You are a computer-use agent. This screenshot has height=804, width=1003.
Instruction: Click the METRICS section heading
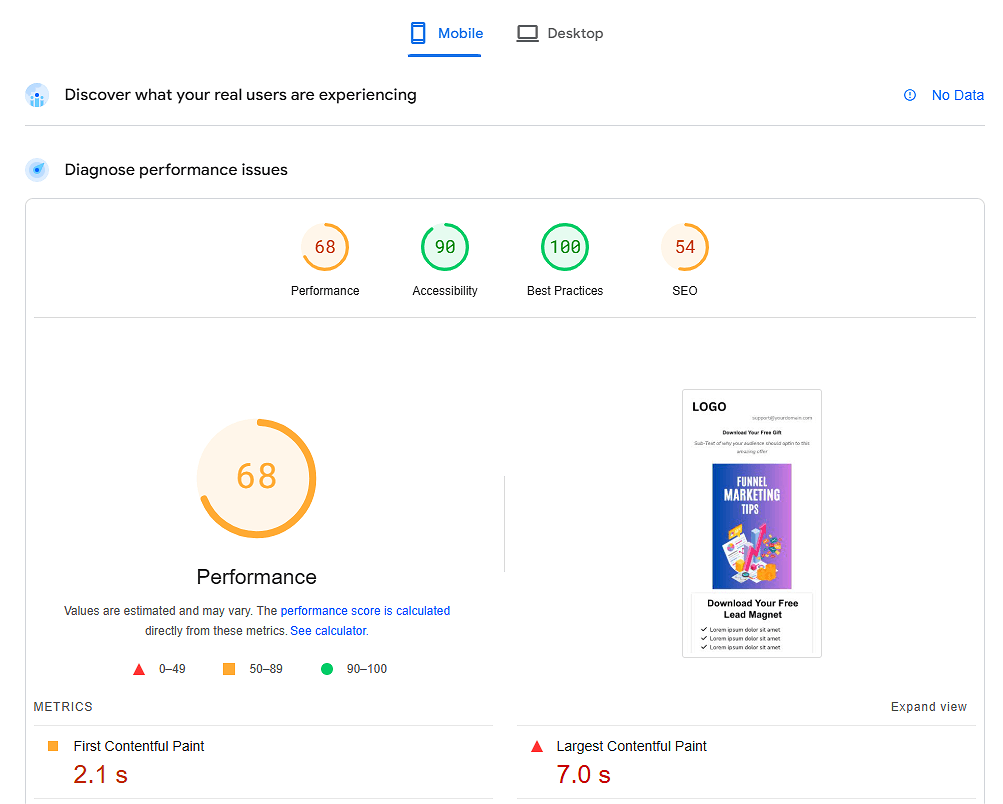(x=63, y=707)
